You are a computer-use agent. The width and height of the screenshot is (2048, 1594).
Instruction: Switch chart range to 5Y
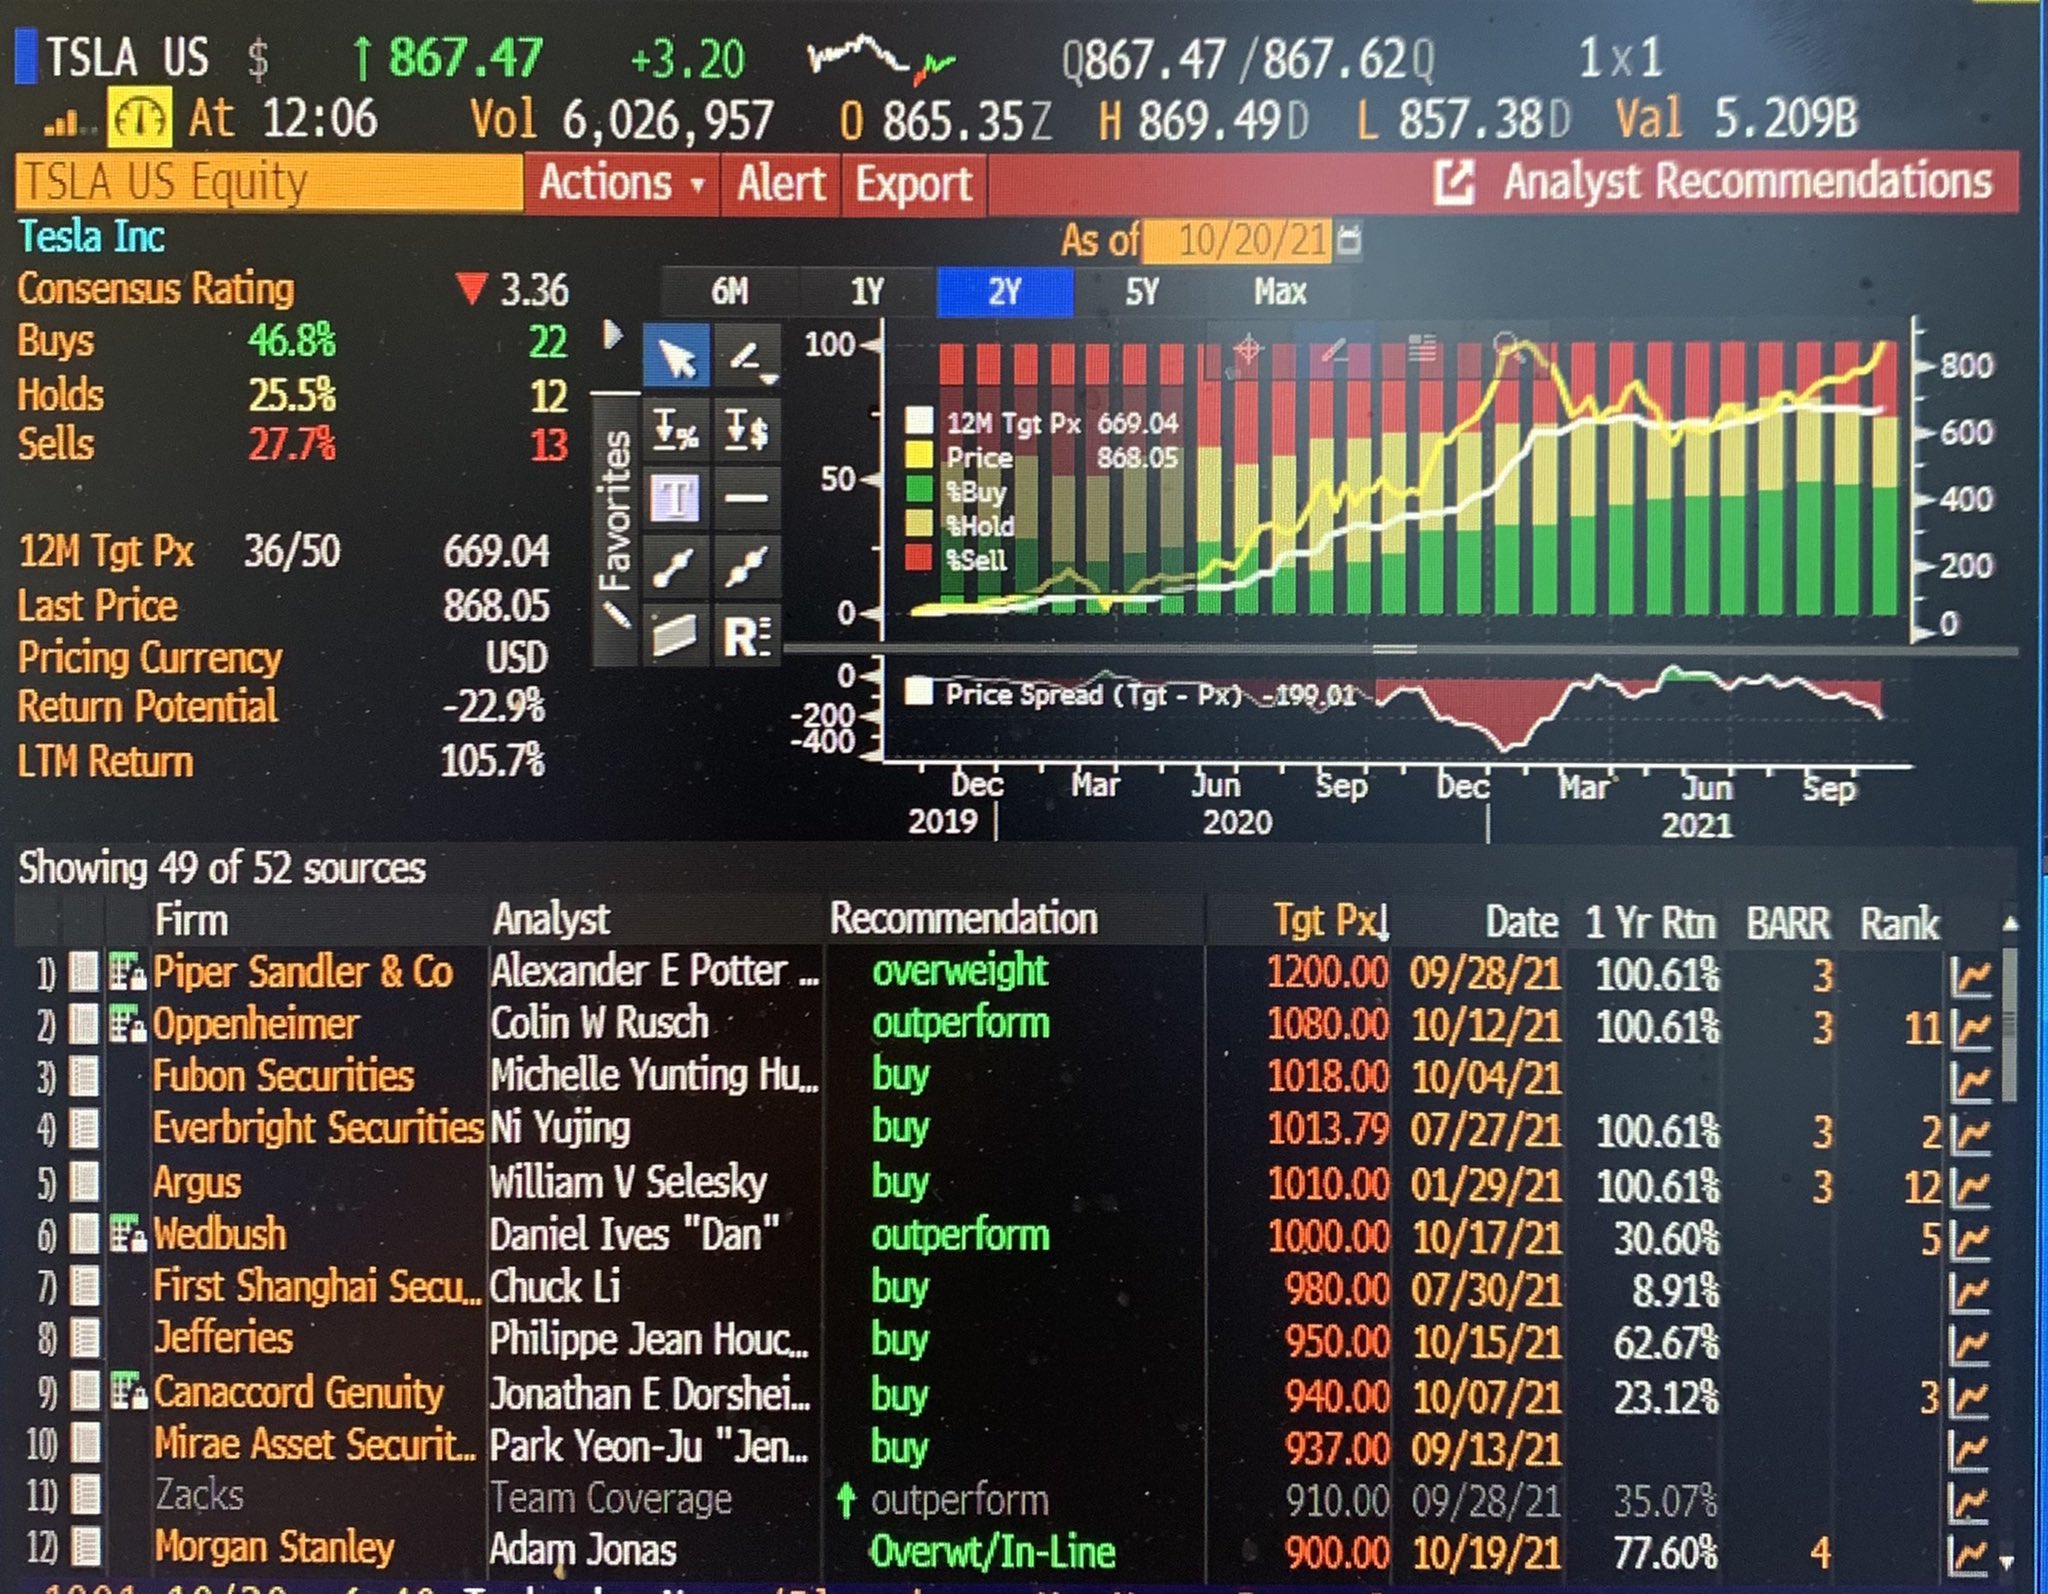click(1142, 292)
